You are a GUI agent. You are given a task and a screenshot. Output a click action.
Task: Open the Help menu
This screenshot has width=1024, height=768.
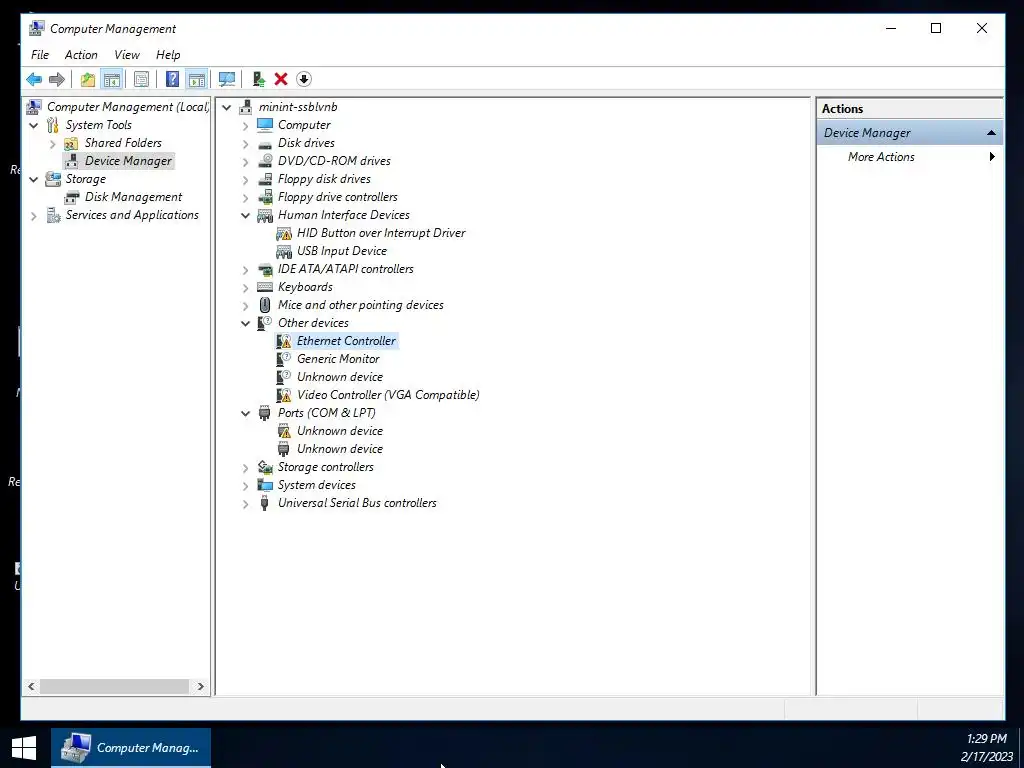coord(168,55)
